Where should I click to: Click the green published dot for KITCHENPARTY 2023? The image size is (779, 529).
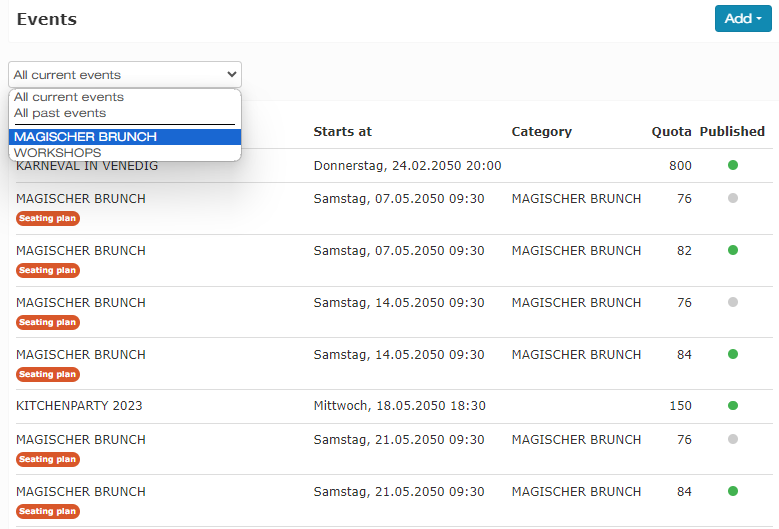[x=733, y=405]
